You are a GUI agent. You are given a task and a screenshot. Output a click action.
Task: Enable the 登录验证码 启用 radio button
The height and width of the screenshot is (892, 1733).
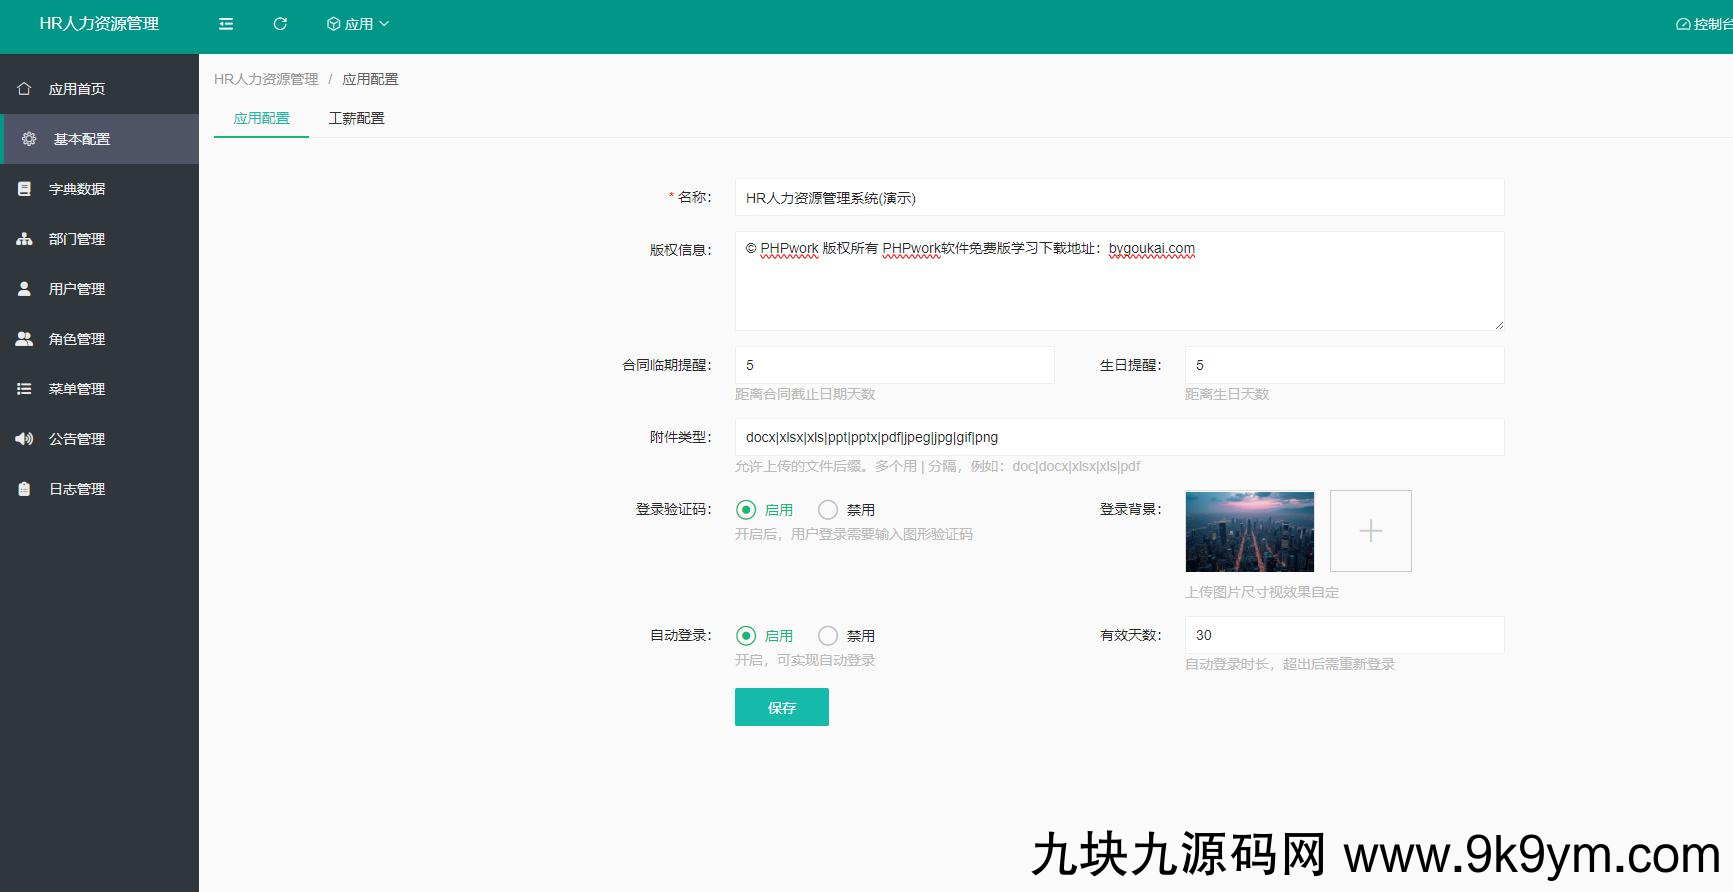pos(746,510)
